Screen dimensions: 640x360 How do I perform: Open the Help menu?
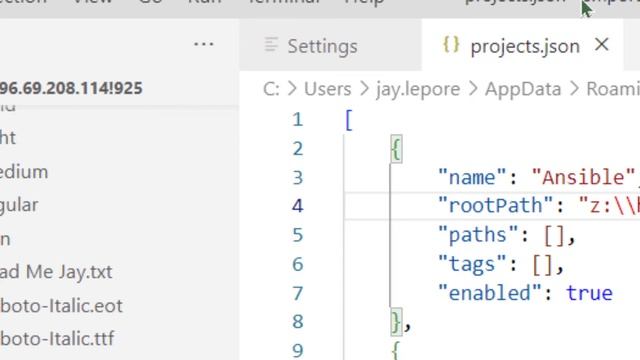coord(364,2)
